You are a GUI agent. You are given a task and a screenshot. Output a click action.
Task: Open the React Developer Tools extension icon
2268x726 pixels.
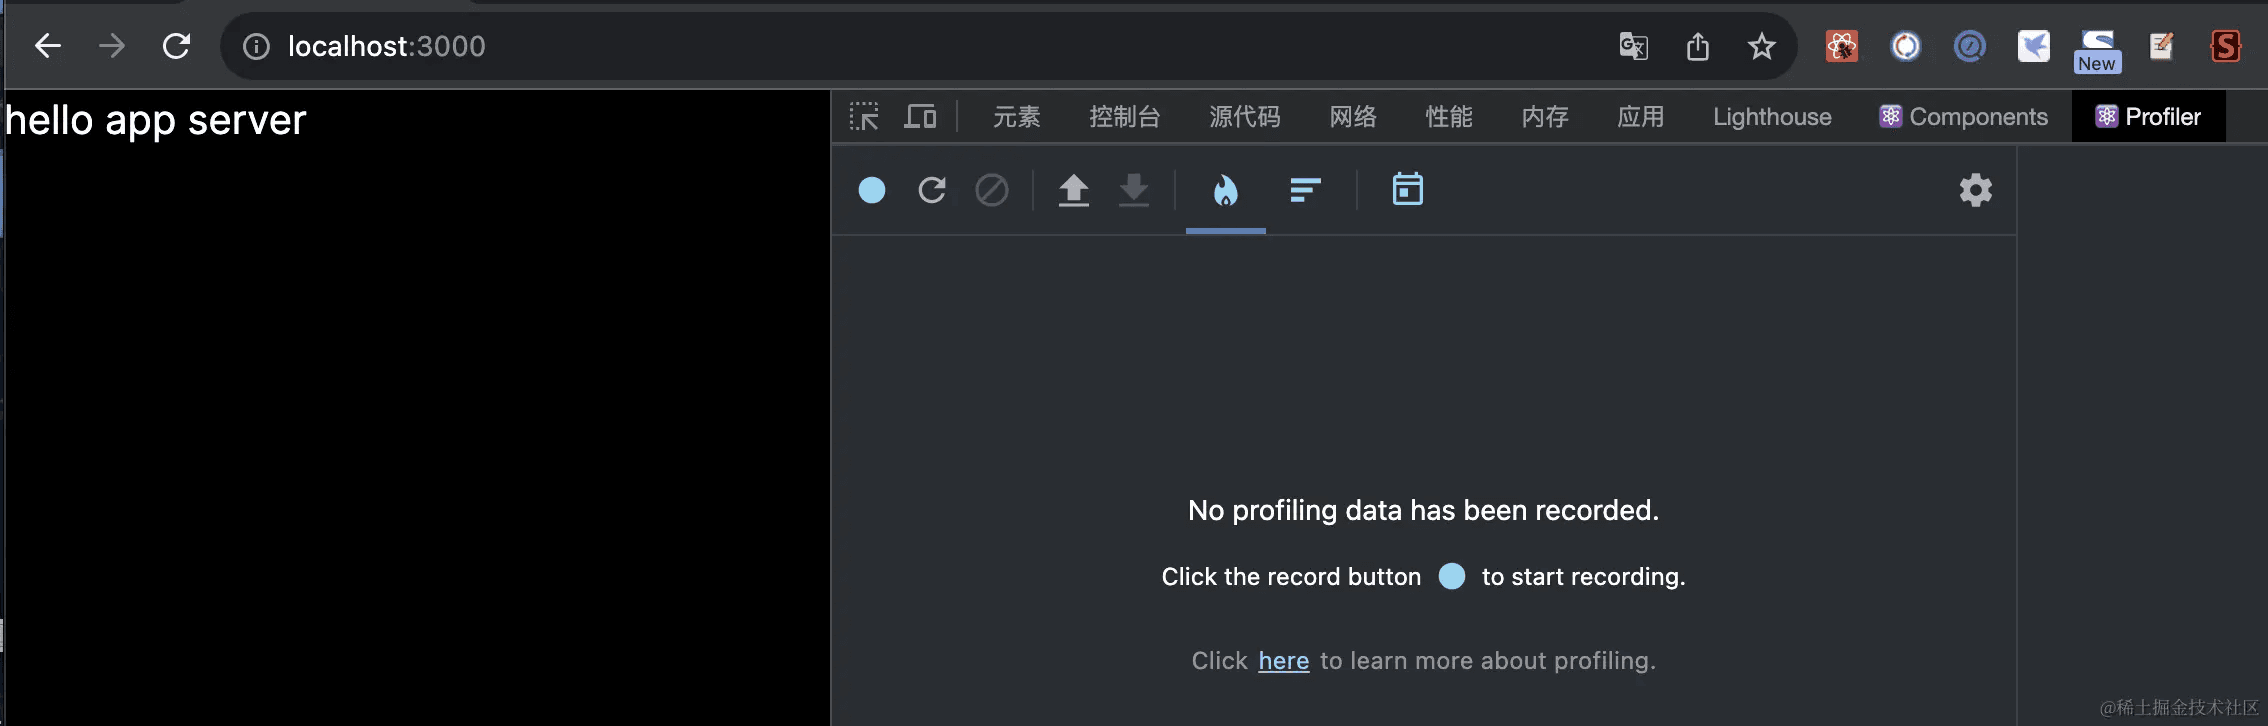[x=1842, y=46]
